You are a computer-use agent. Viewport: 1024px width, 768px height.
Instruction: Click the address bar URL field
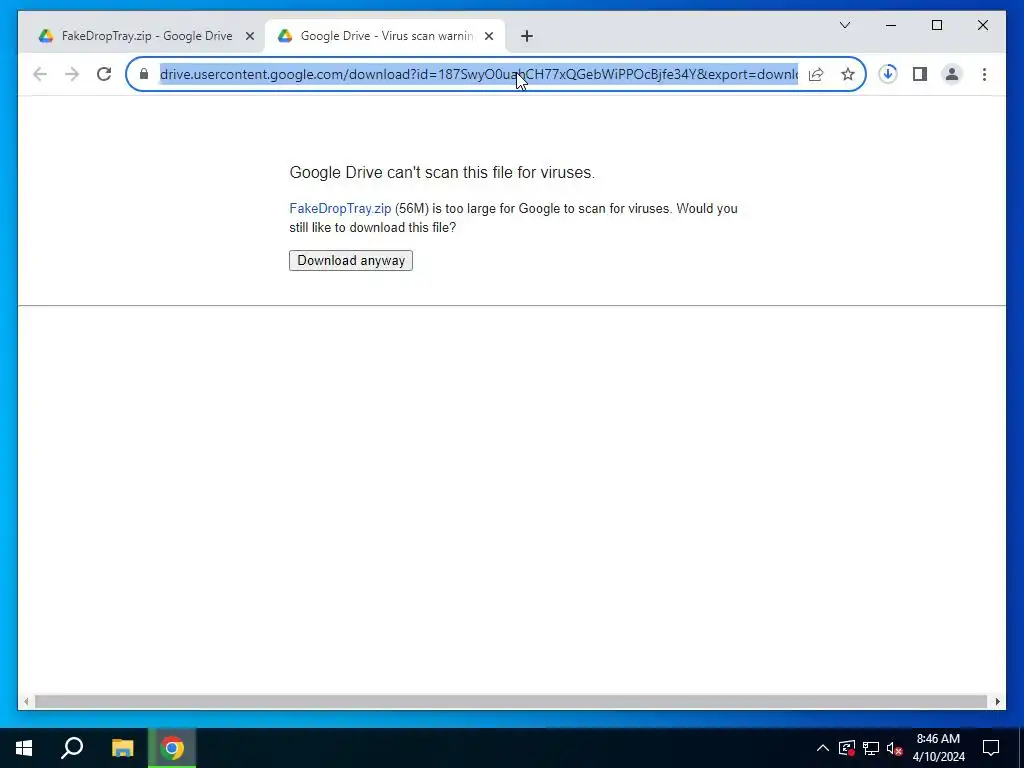(479, 74)
